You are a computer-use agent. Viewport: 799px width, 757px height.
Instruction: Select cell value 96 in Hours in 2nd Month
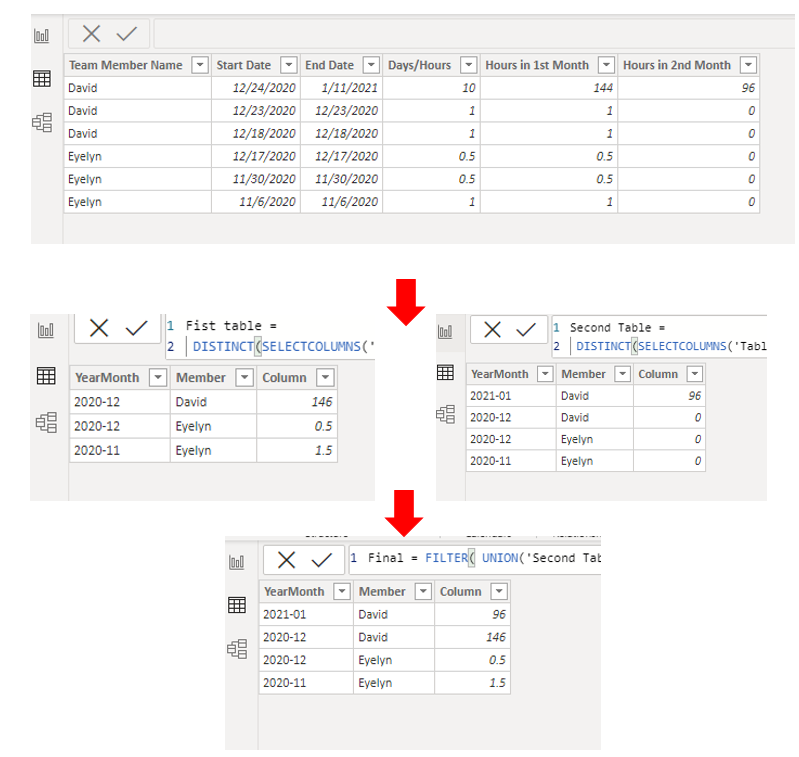(688, 88)
